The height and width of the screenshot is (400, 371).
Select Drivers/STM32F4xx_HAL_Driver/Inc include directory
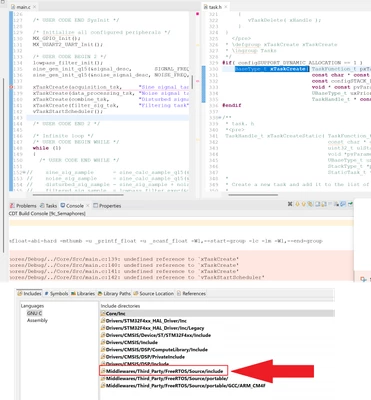click(x=144, y=321)
